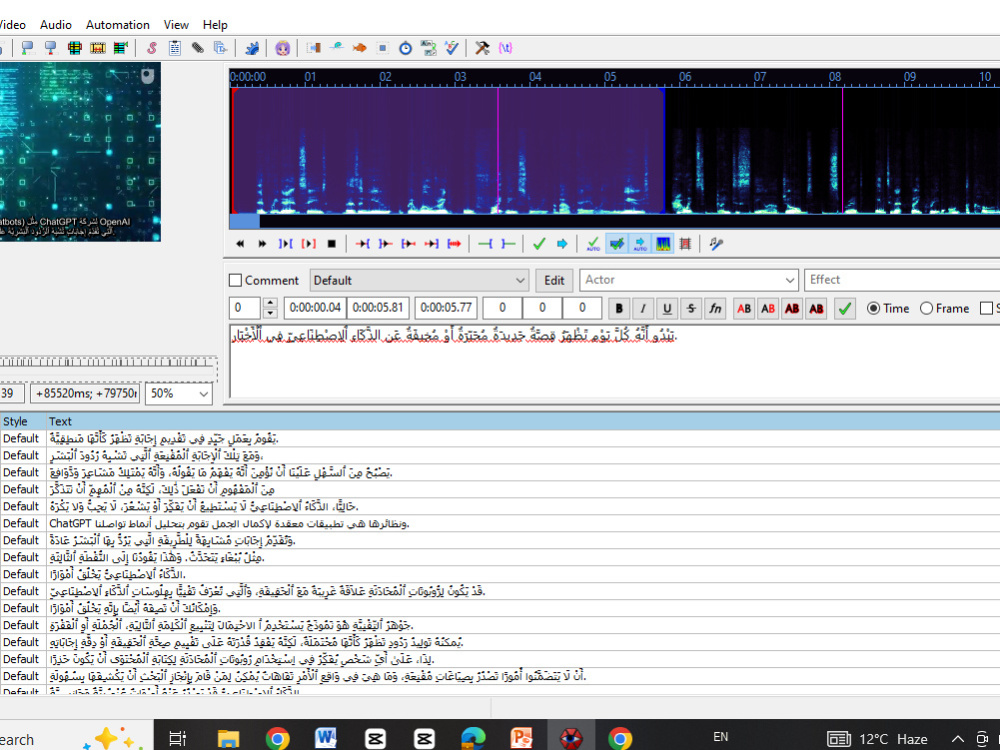Play from selection start to file end
This screenshot has width=1000, height=750.
point(454,244)
